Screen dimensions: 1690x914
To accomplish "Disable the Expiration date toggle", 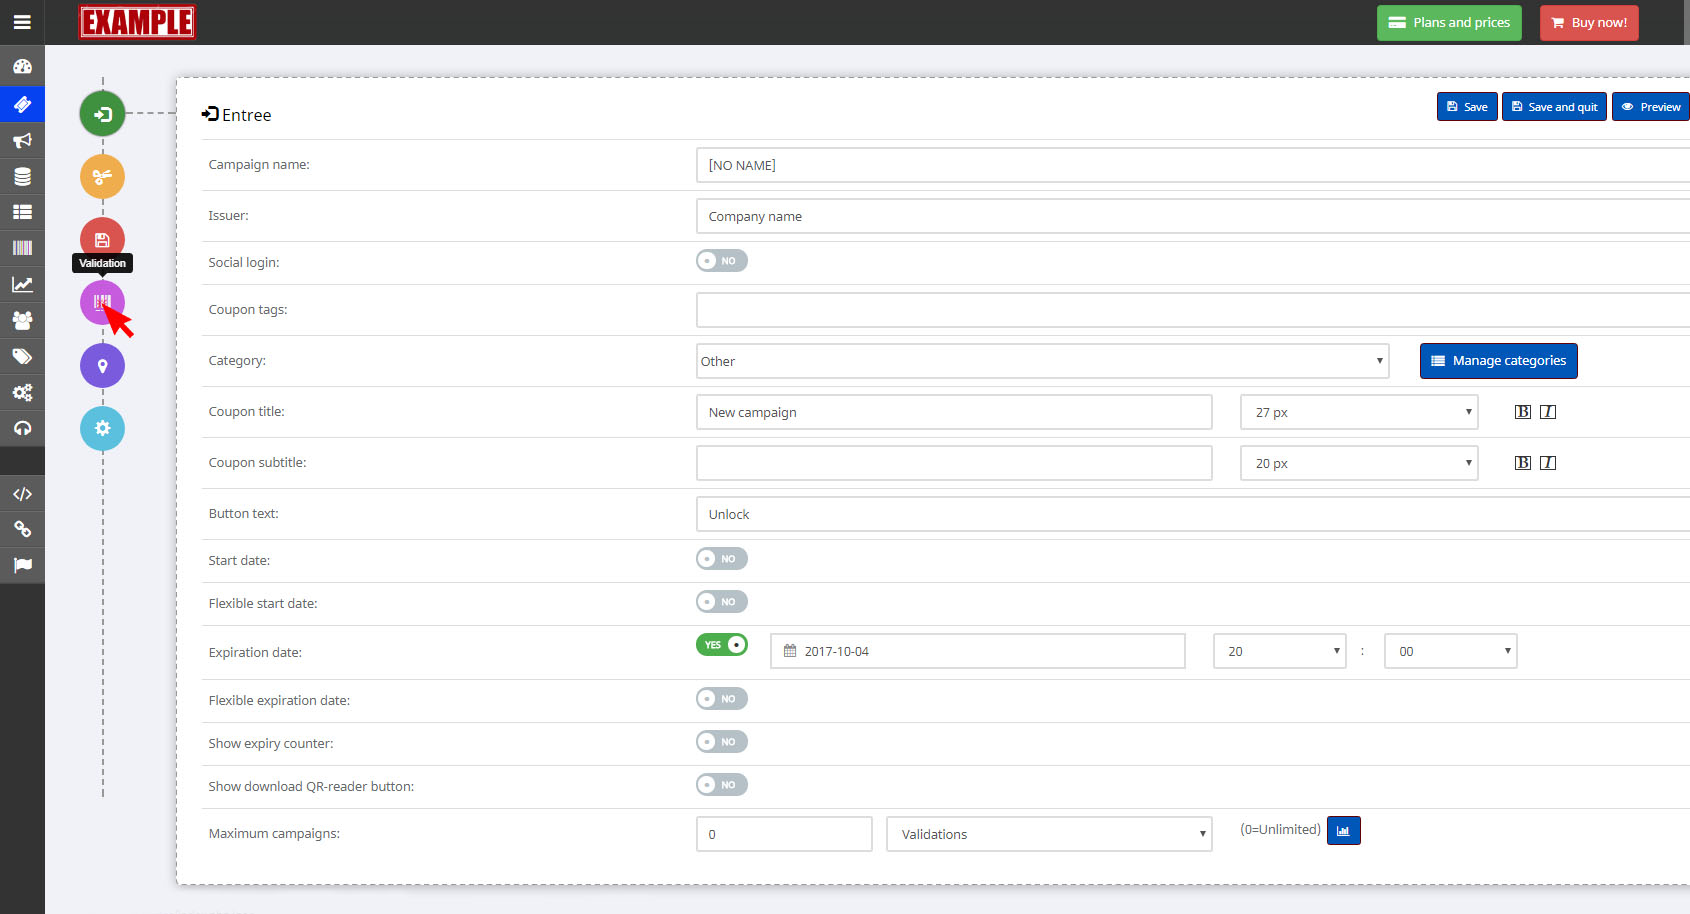I will pyautogui.click(x=721, y=645).
